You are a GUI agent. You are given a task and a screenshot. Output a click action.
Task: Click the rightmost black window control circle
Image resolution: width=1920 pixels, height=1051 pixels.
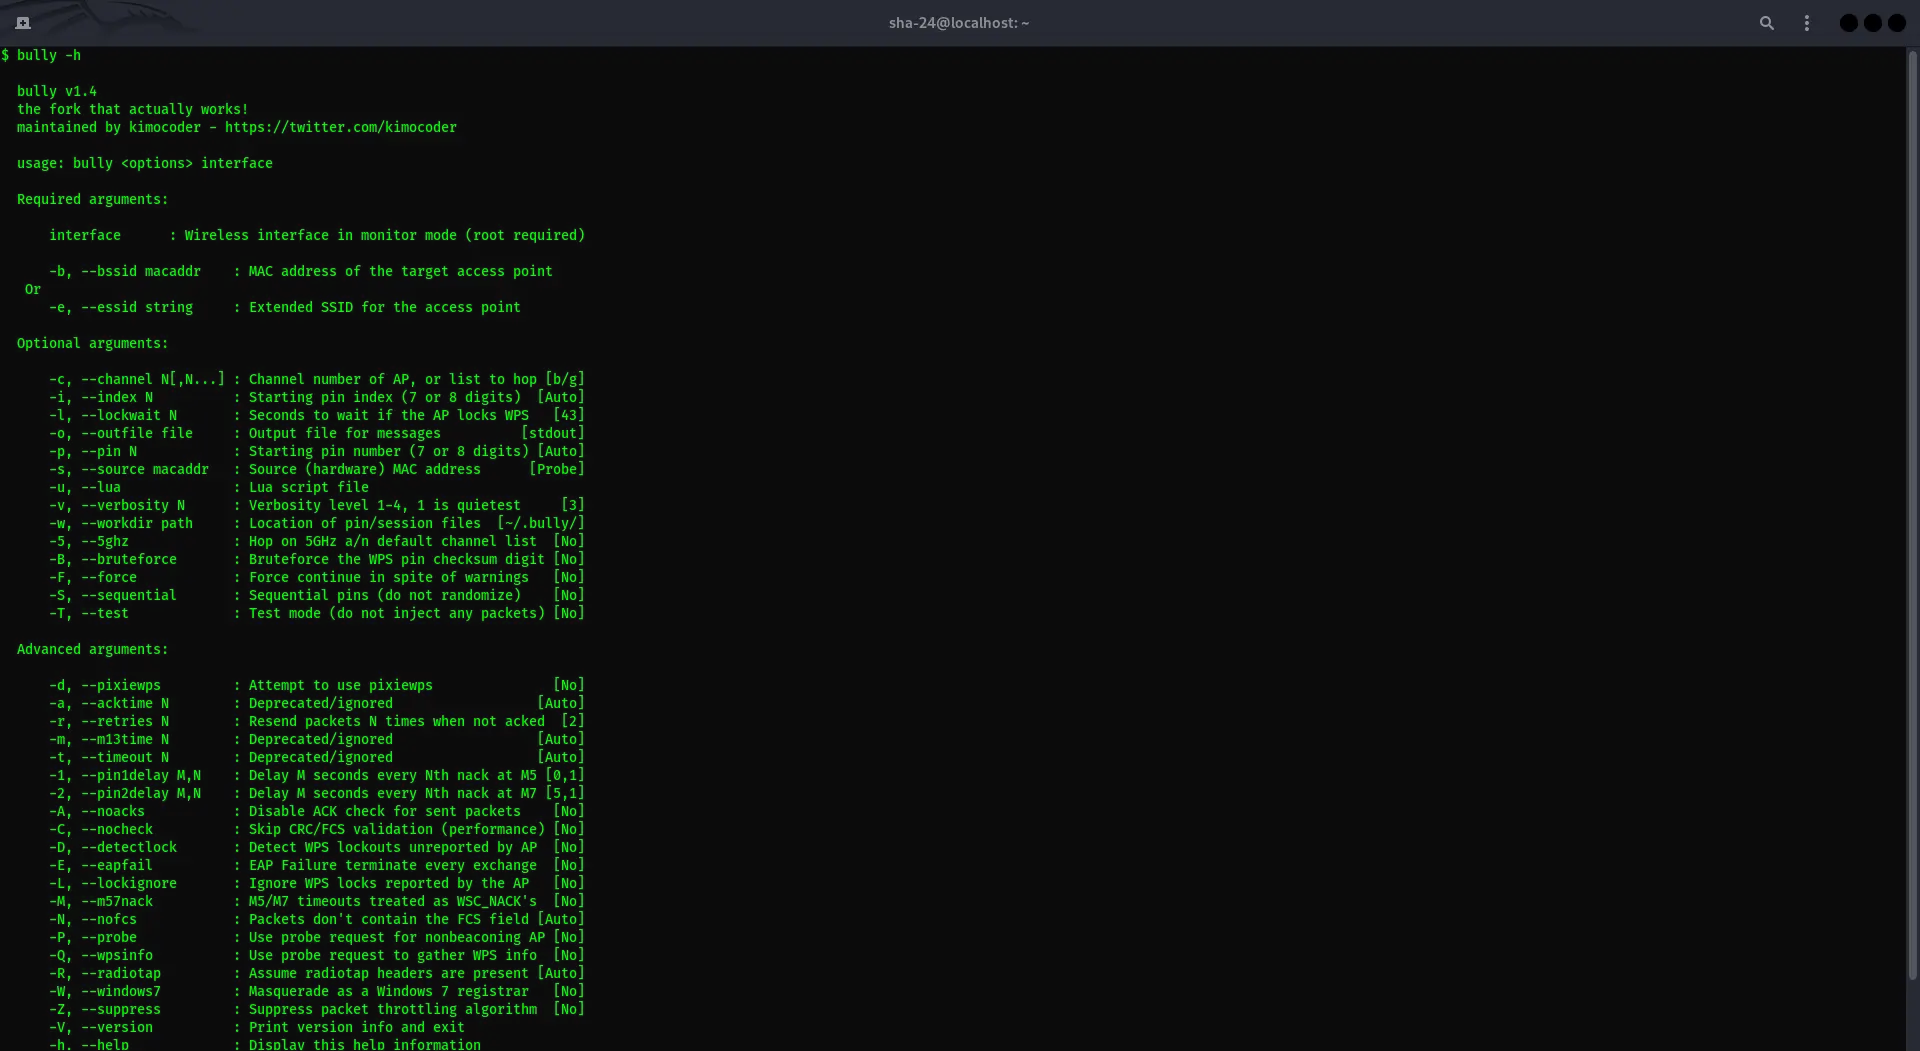click(x=1896, y=23)
